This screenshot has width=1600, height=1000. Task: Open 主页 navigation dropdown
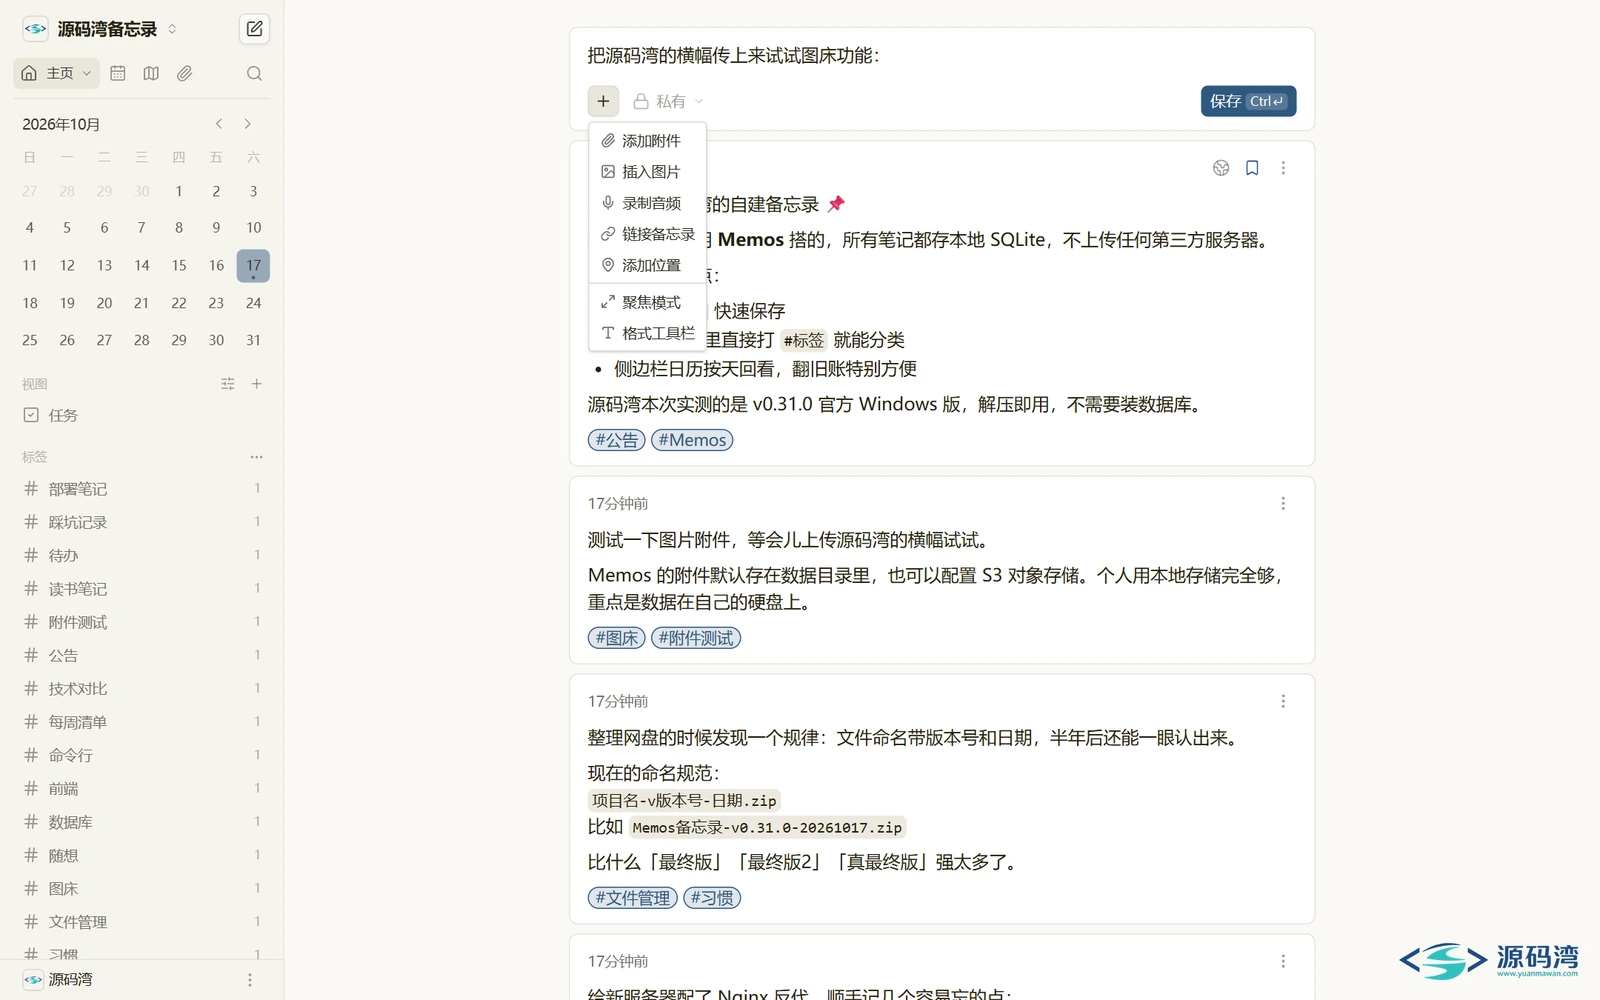[56, 73]
